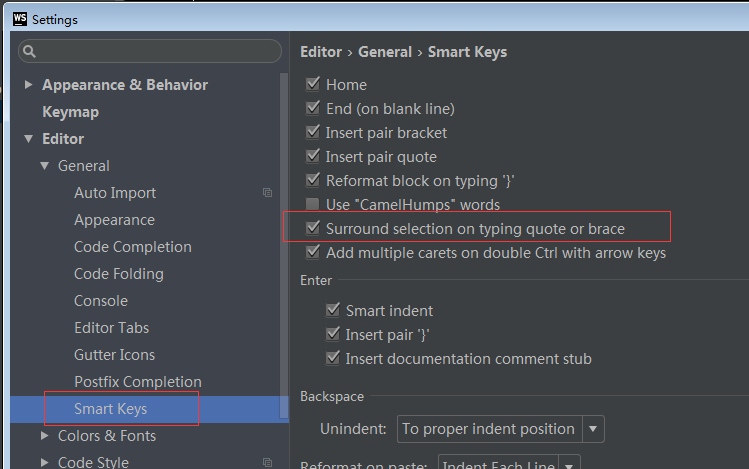Click the settings tree vertical scrollbar
Screen dimensions: 749x469
click(x=284, y=245)
